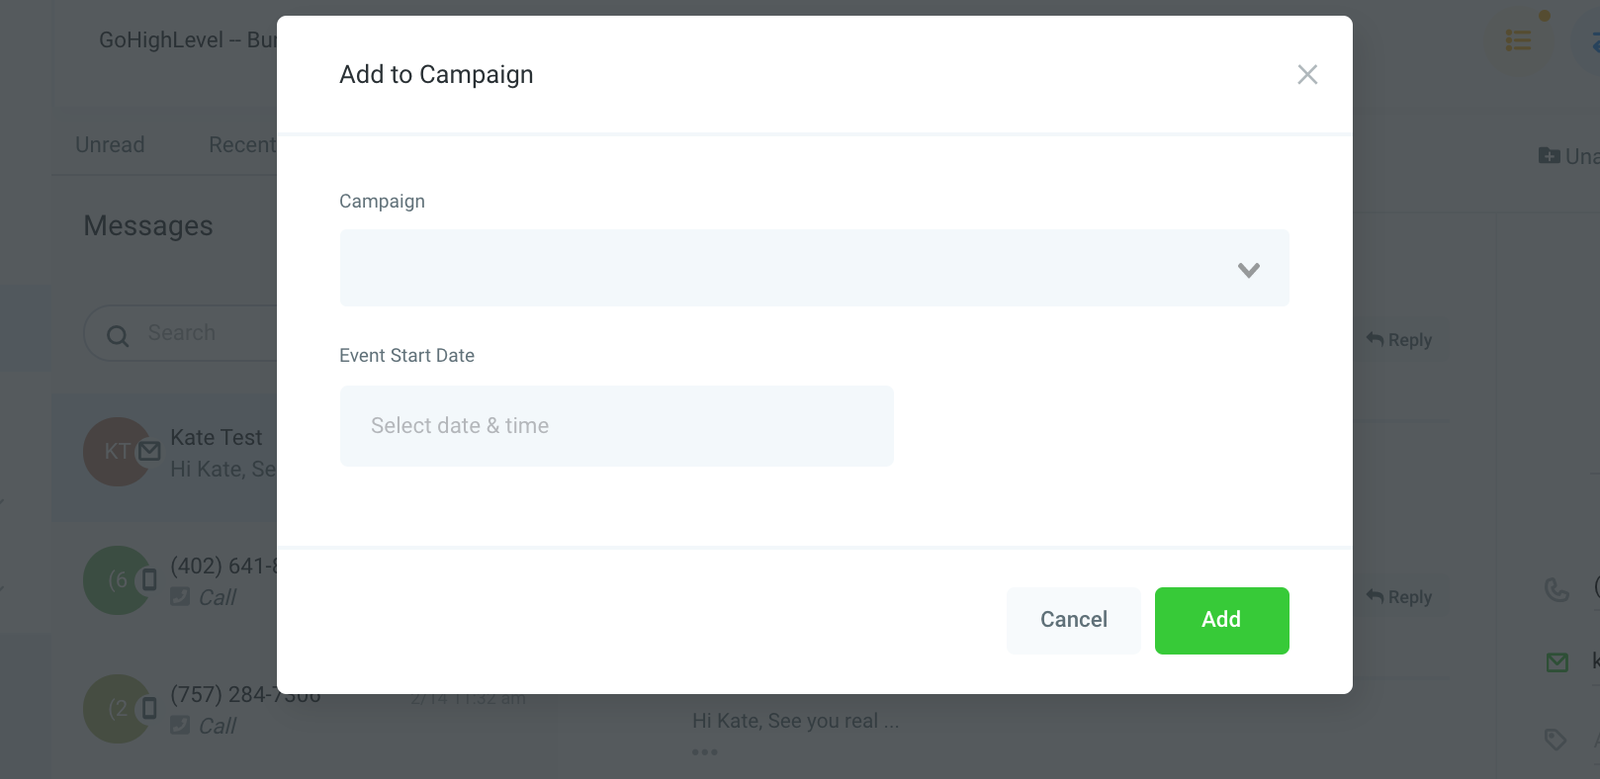
Task: Click the Campaign dropdown chevron arrow
Action: tap(1248, 270)
